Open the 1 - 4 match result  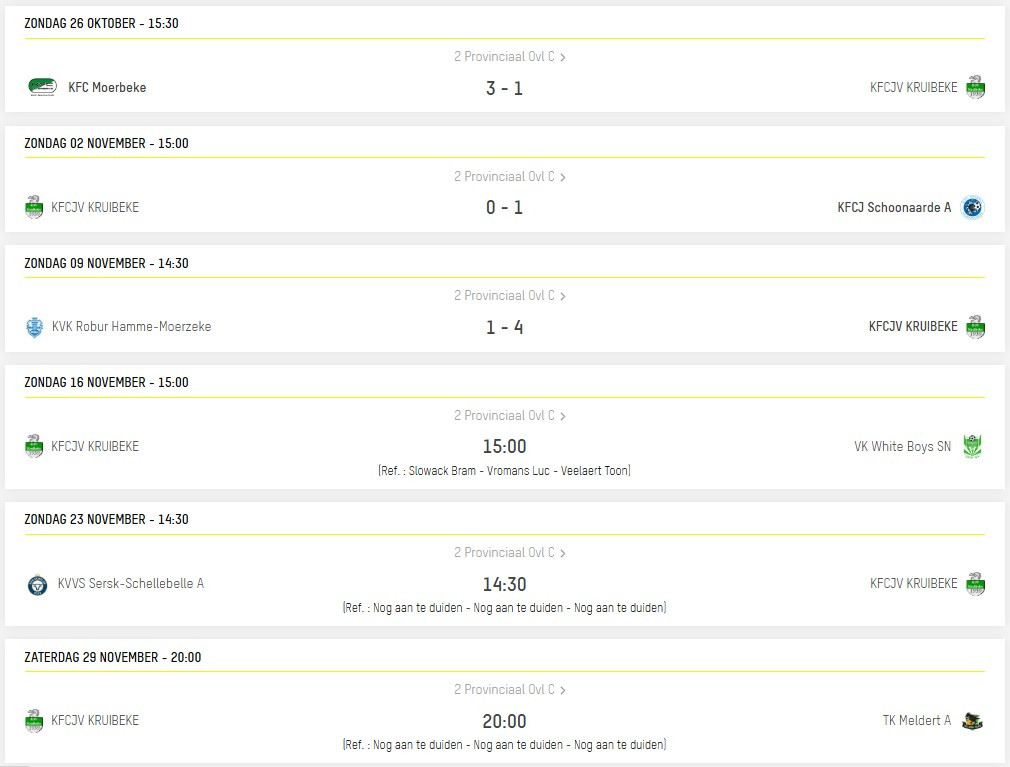click(504, 327)
